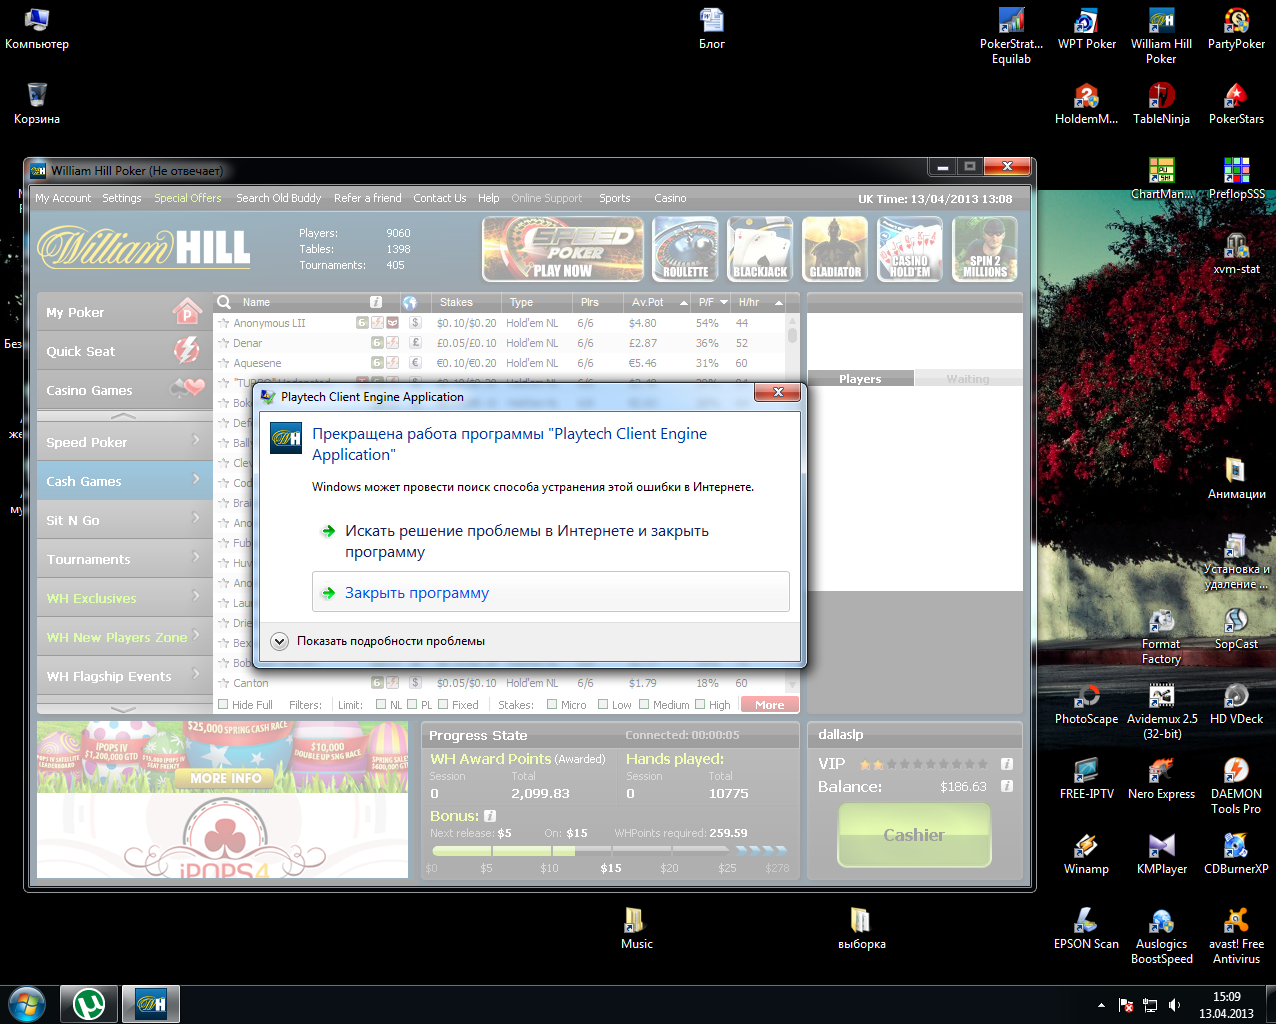Favorite the Aquesene table with its star
Viewport: 1276px width, 1024px height.
point(224,363)
